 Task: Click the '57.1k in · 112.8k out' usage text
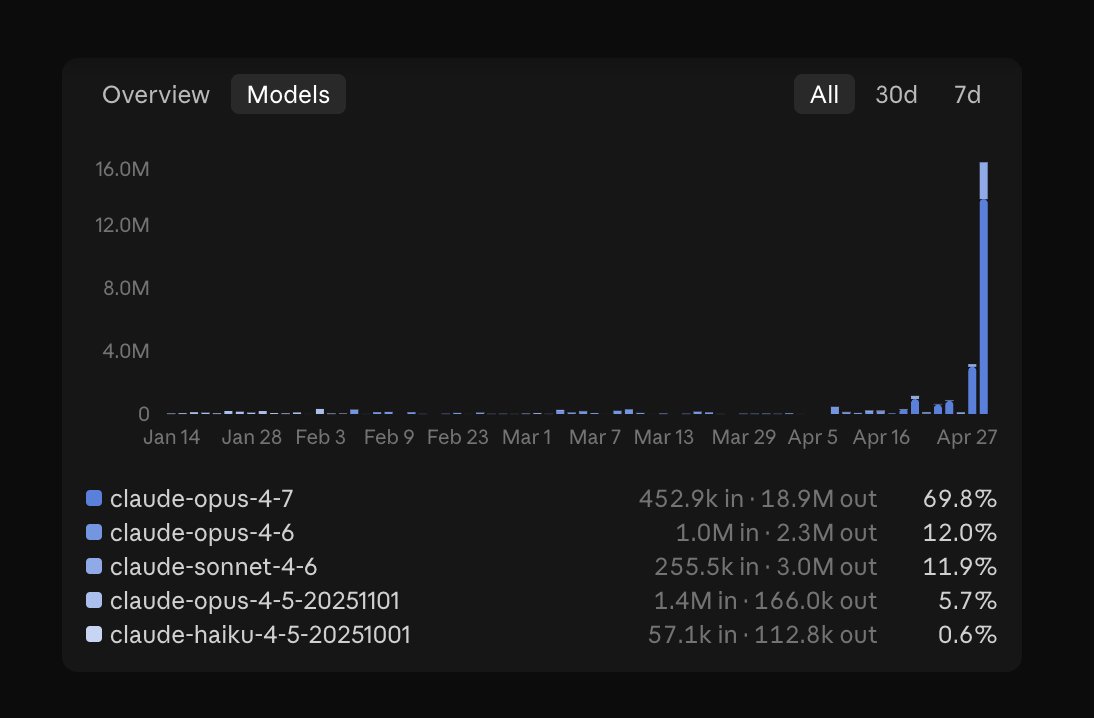coord(762,635)
